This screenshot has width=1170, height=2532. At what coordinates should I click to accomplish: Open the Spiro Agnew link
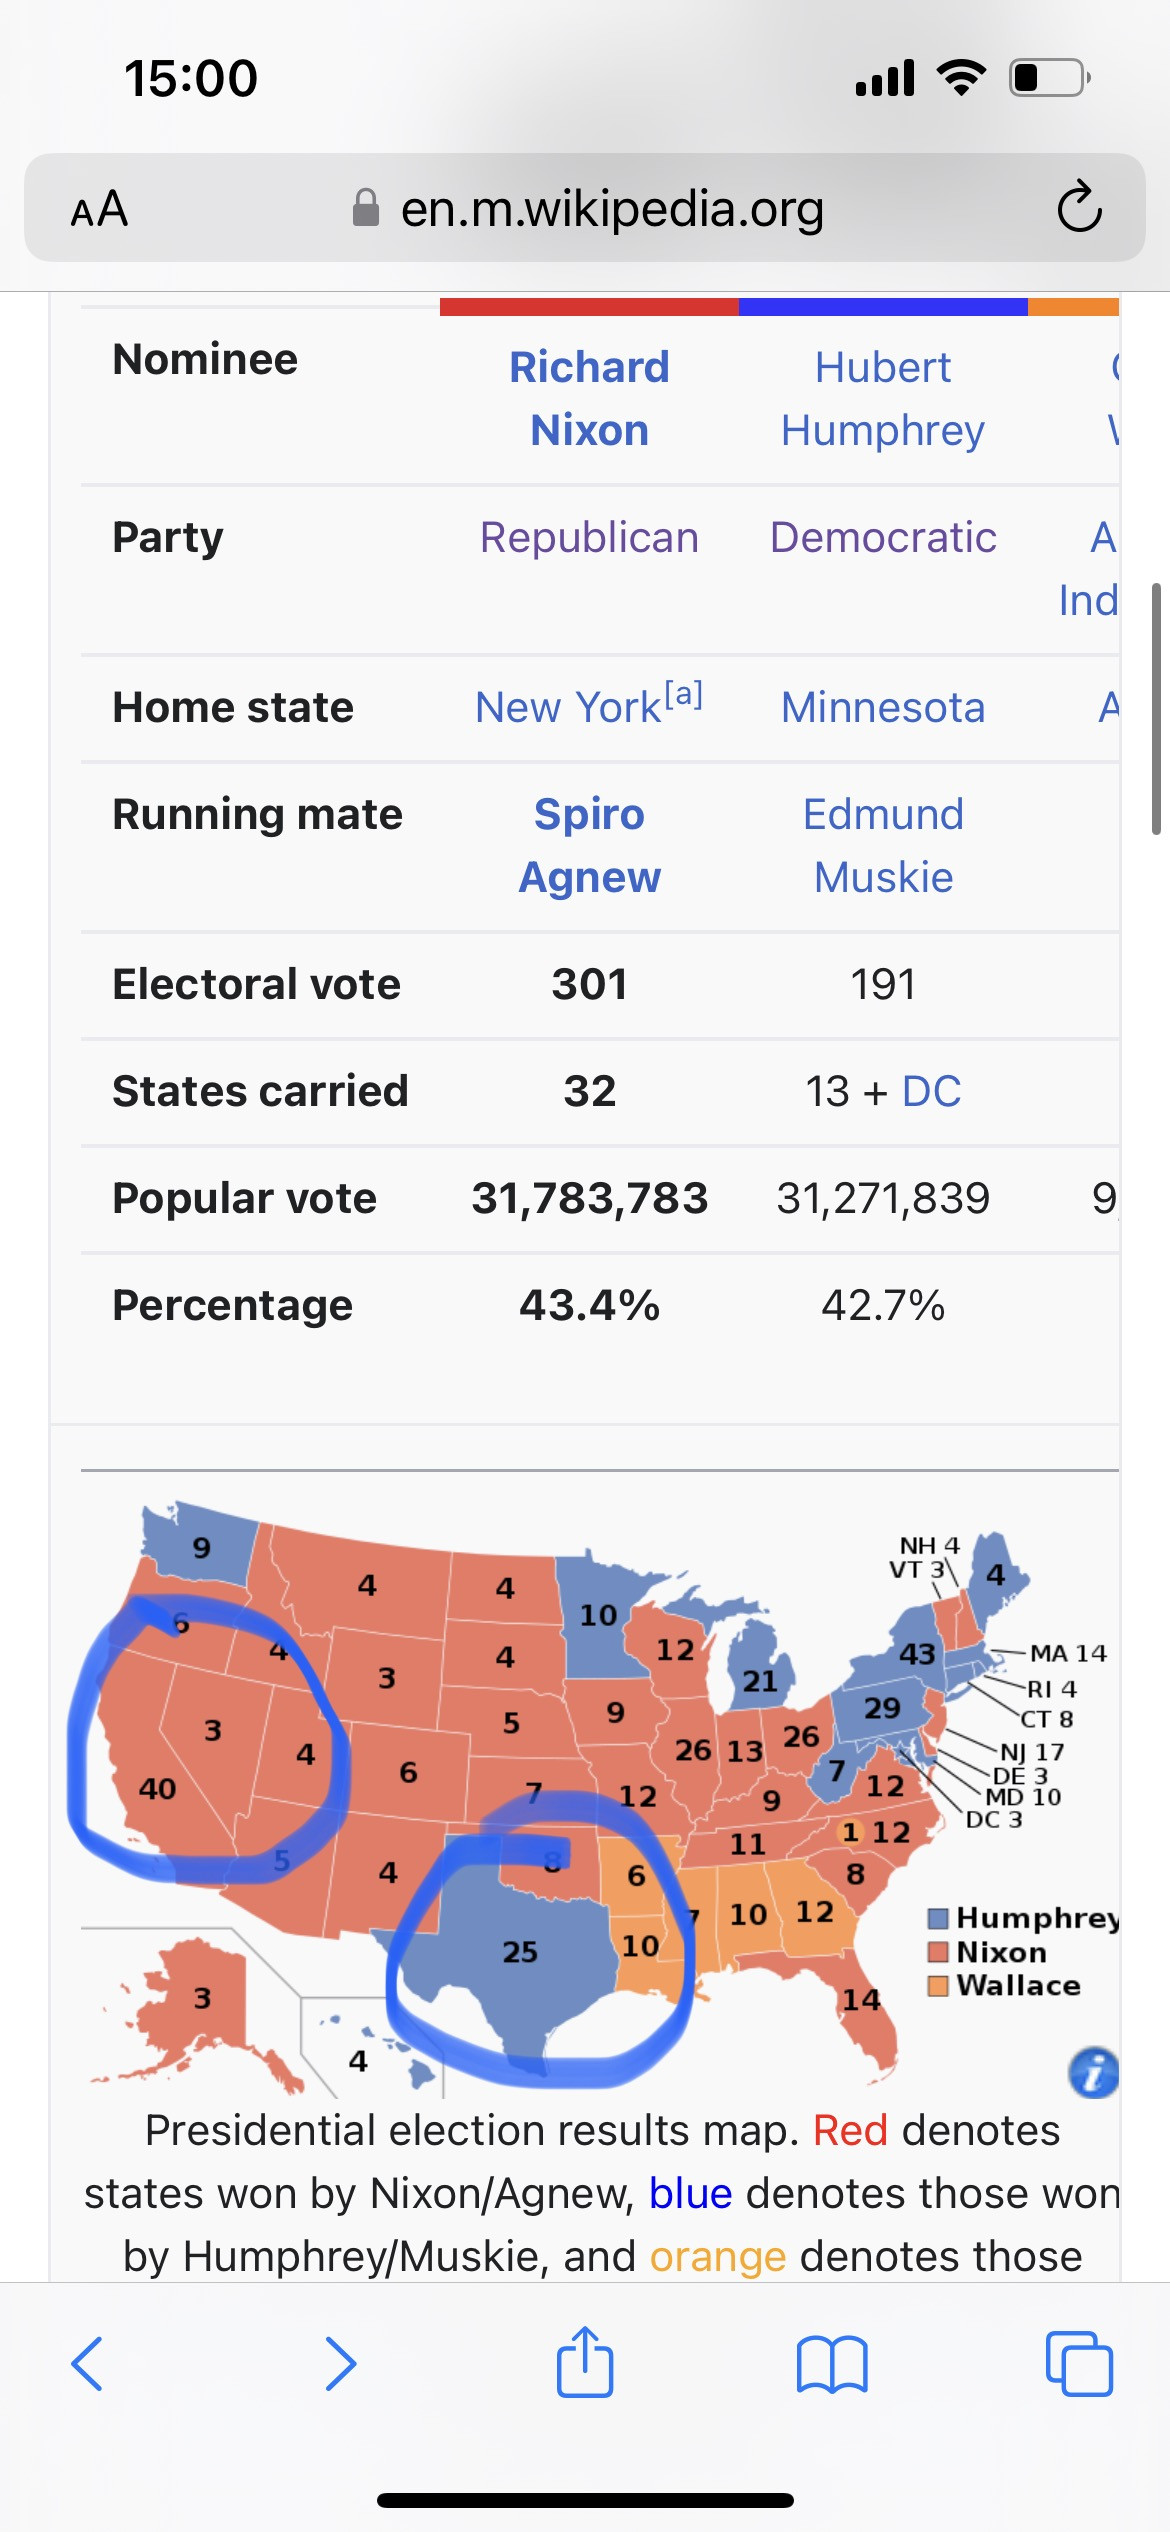(x=589, y=845)
